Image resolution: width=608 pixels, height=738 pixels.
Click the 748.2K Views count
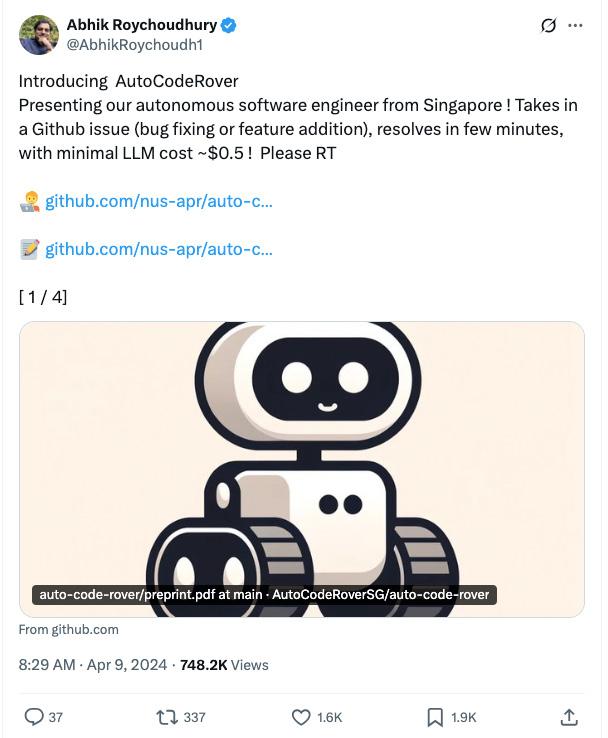[x=224, y=665]
